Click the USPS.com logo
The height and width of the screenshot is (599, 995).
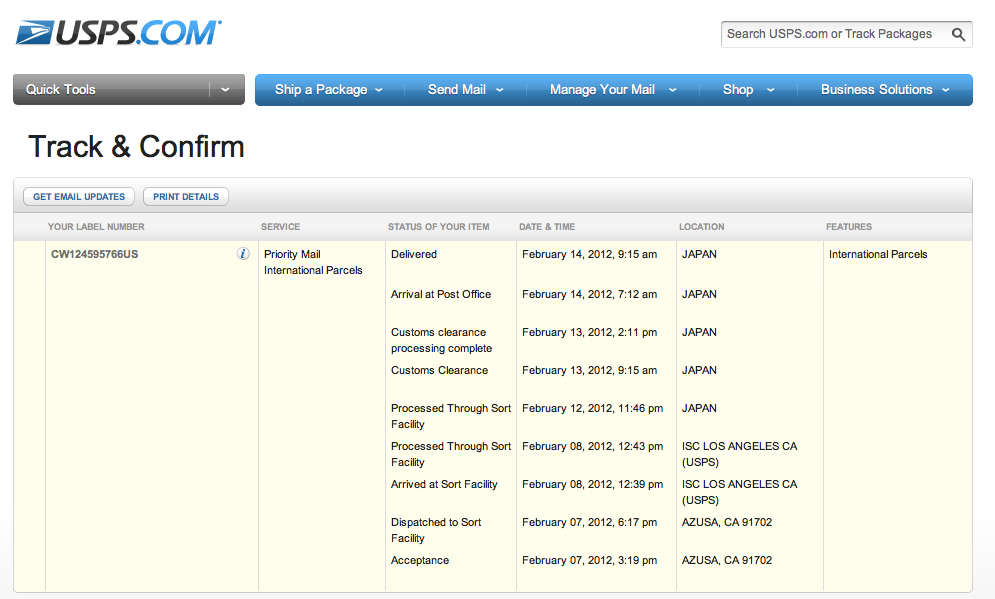tap(119, 33)
